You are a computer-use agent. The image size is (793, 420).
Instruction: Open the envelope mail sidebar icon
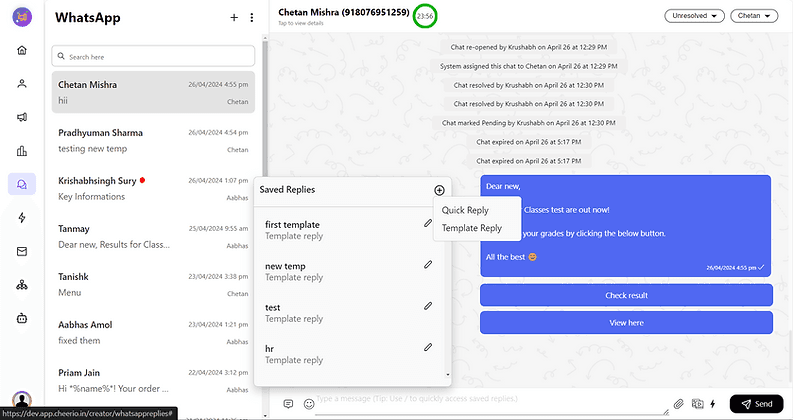(22, 251)
